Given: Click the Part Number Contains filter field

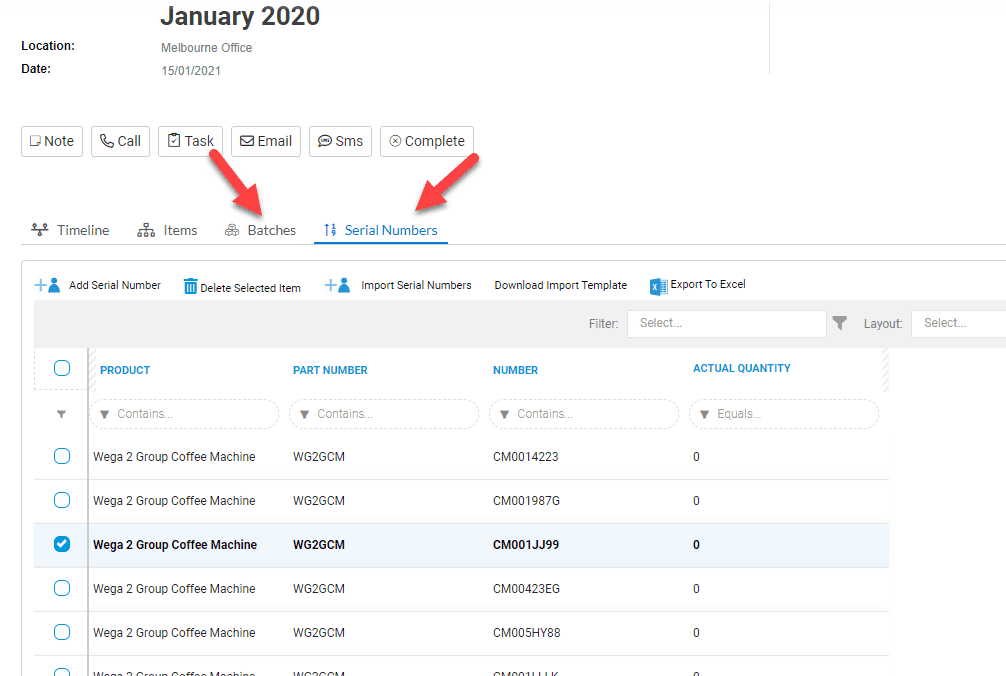Looking at the screenshot, I should pos(384,414).
